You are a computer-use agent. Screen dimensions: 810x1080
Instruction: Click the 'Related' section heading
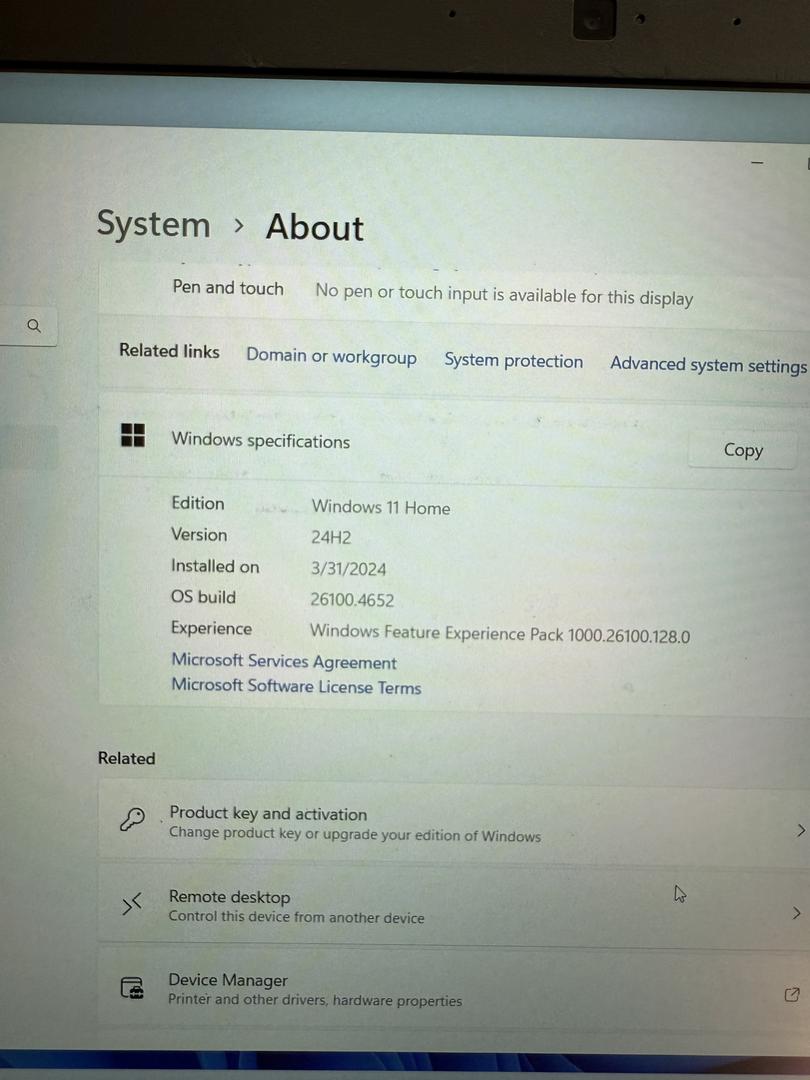[127, 758]
